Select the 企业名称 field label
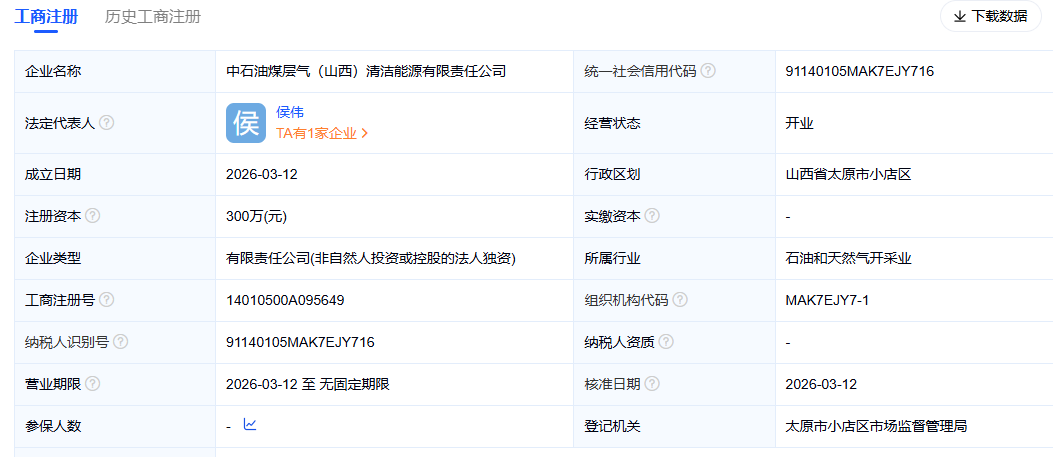Screen dimensions: 1053x457 (x=53, y=70)
